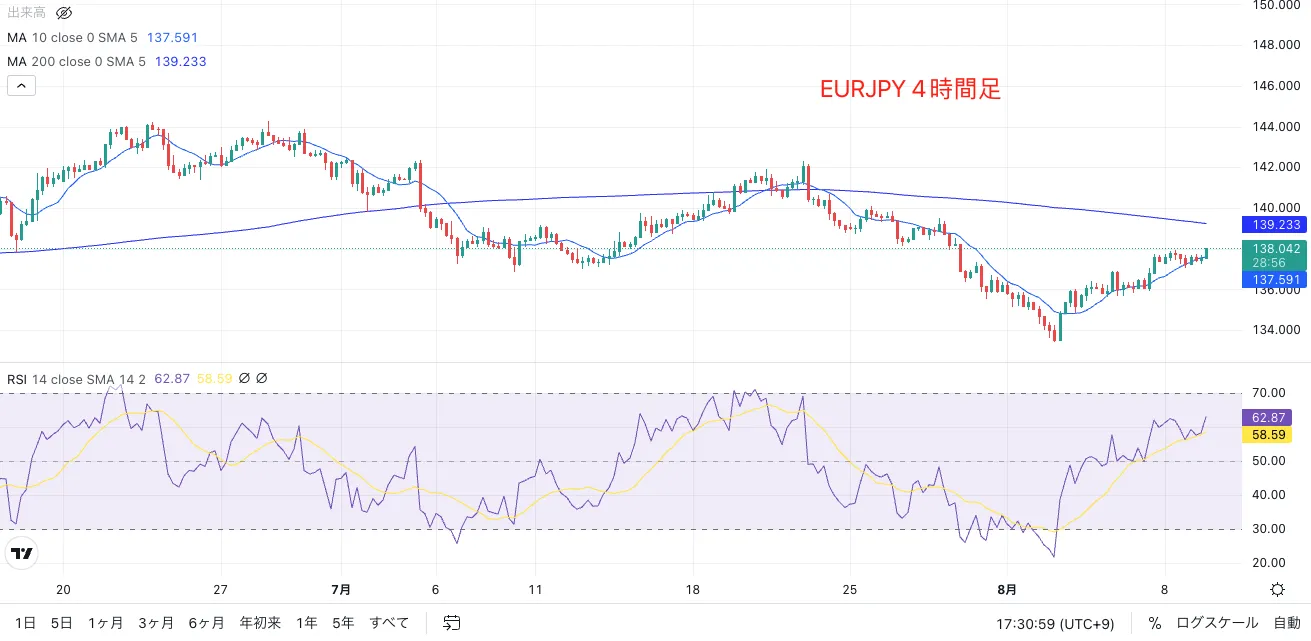Switch range to 年初来
Image resolution: width=1311 pixels, height=641 pixels.
click(x=260, y=623)
